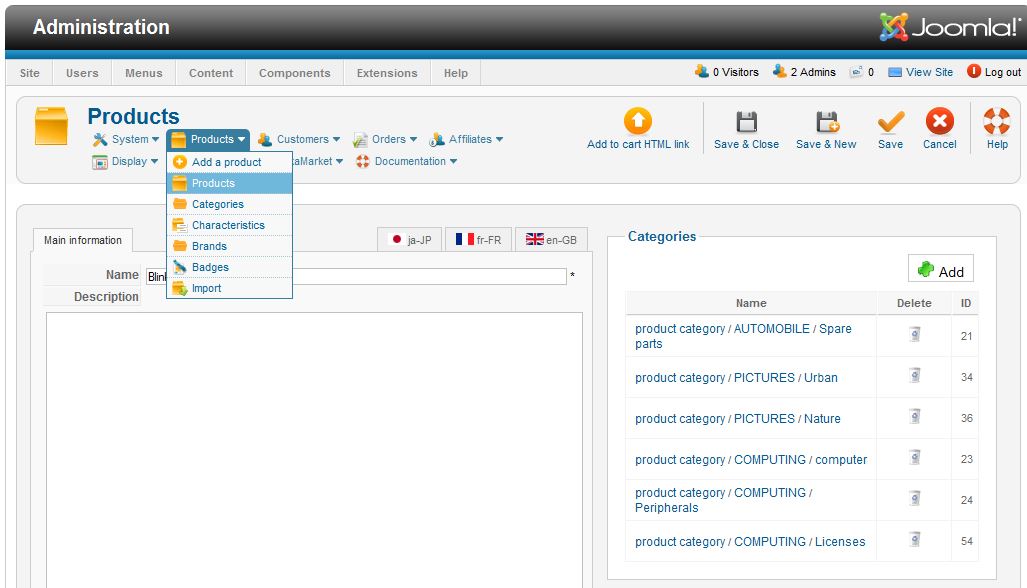Open the Components top menu

tap(295, 73)
